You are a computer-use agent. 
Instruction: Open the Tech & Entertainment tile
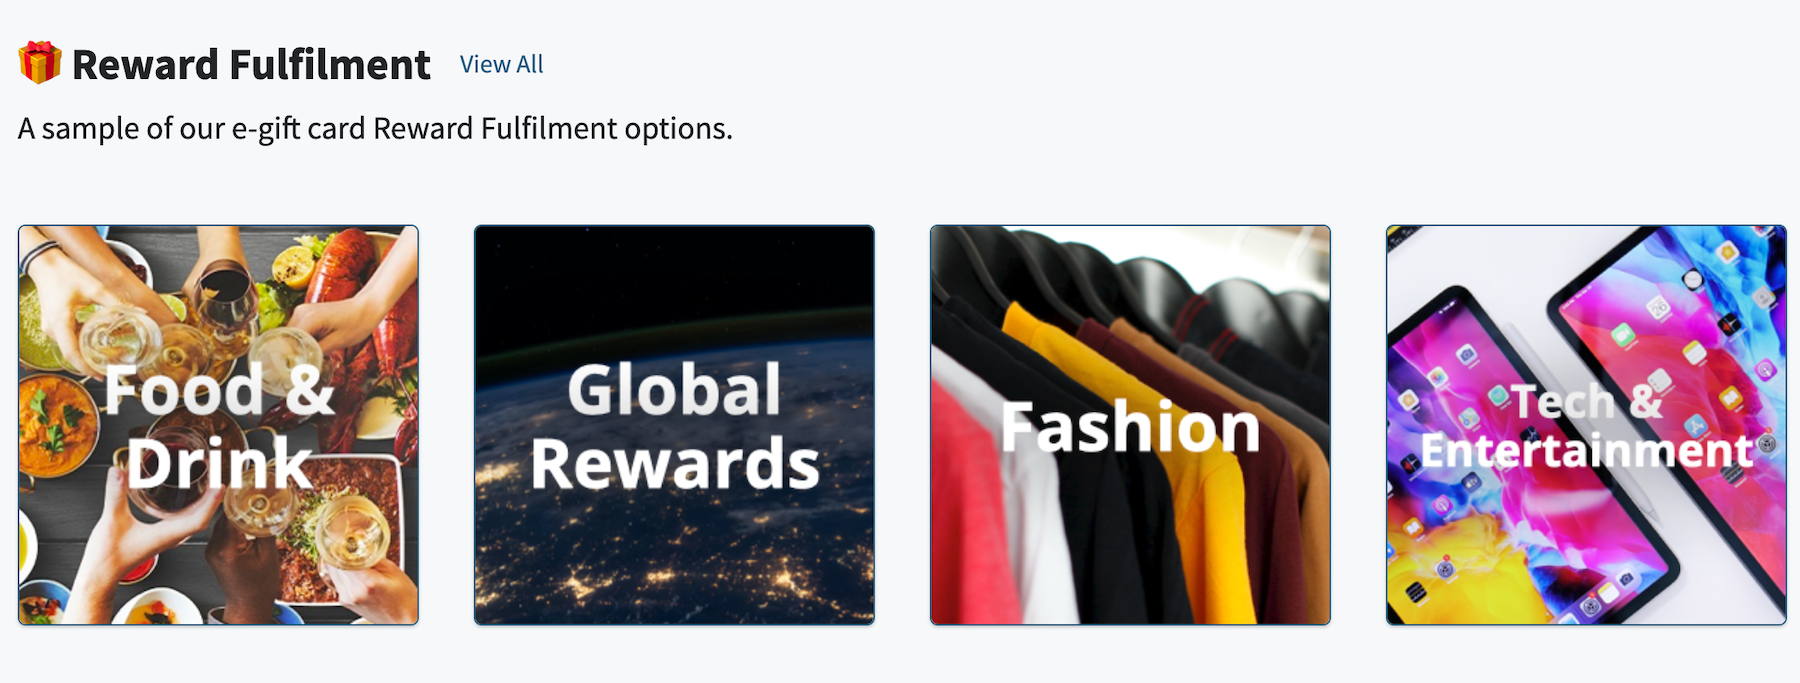(1586, 425)
